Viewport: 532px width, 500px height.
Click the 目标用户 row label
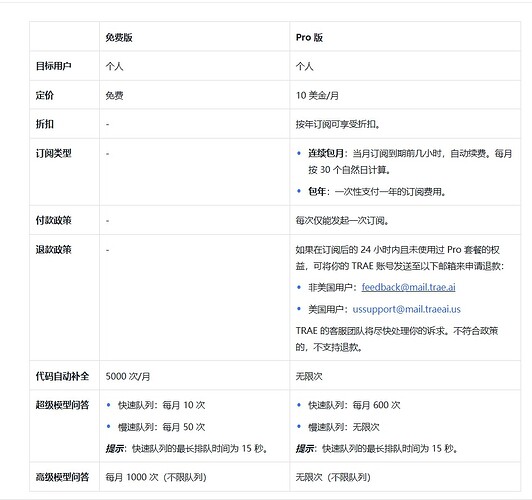54,66
